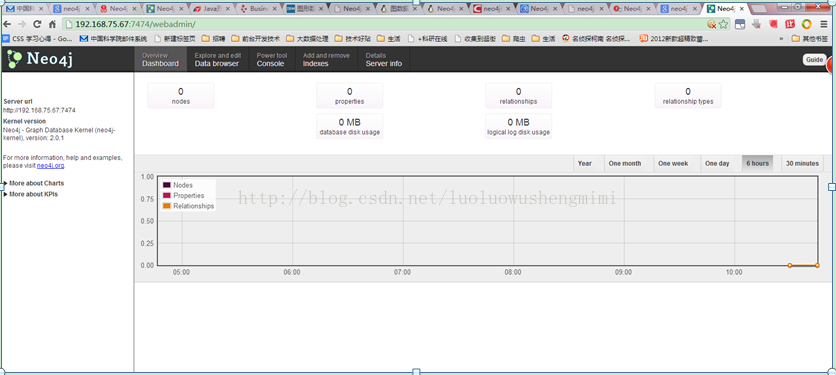
Task: Click the Relationships legend color swatch
Action: coord(167,206)
